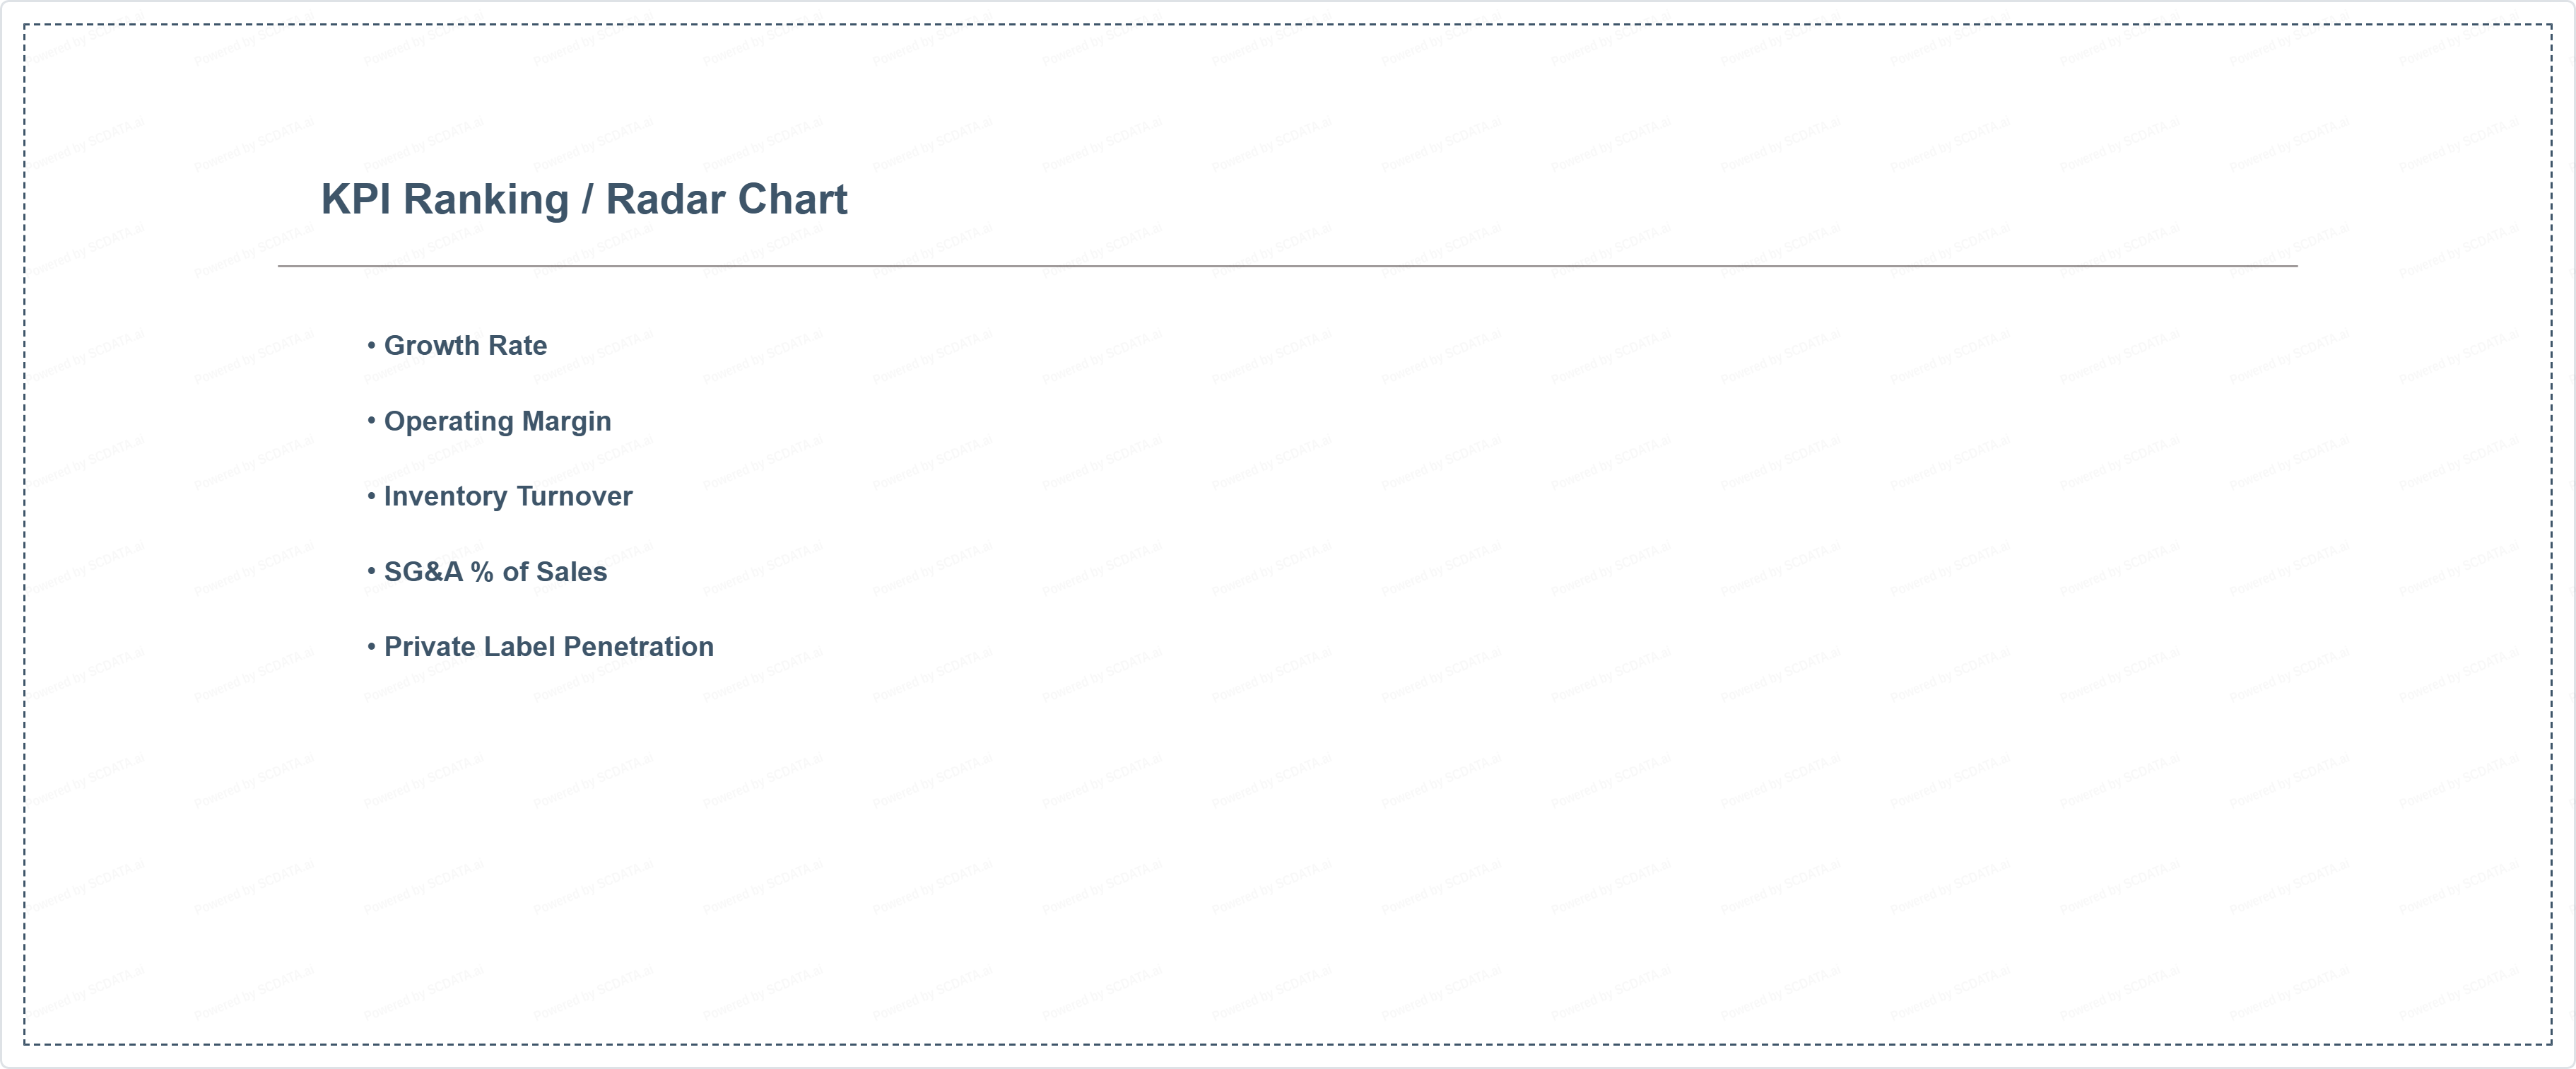Click the bullet before Inventory Turnover
2576x1069 pixels.
pos(372,496)
